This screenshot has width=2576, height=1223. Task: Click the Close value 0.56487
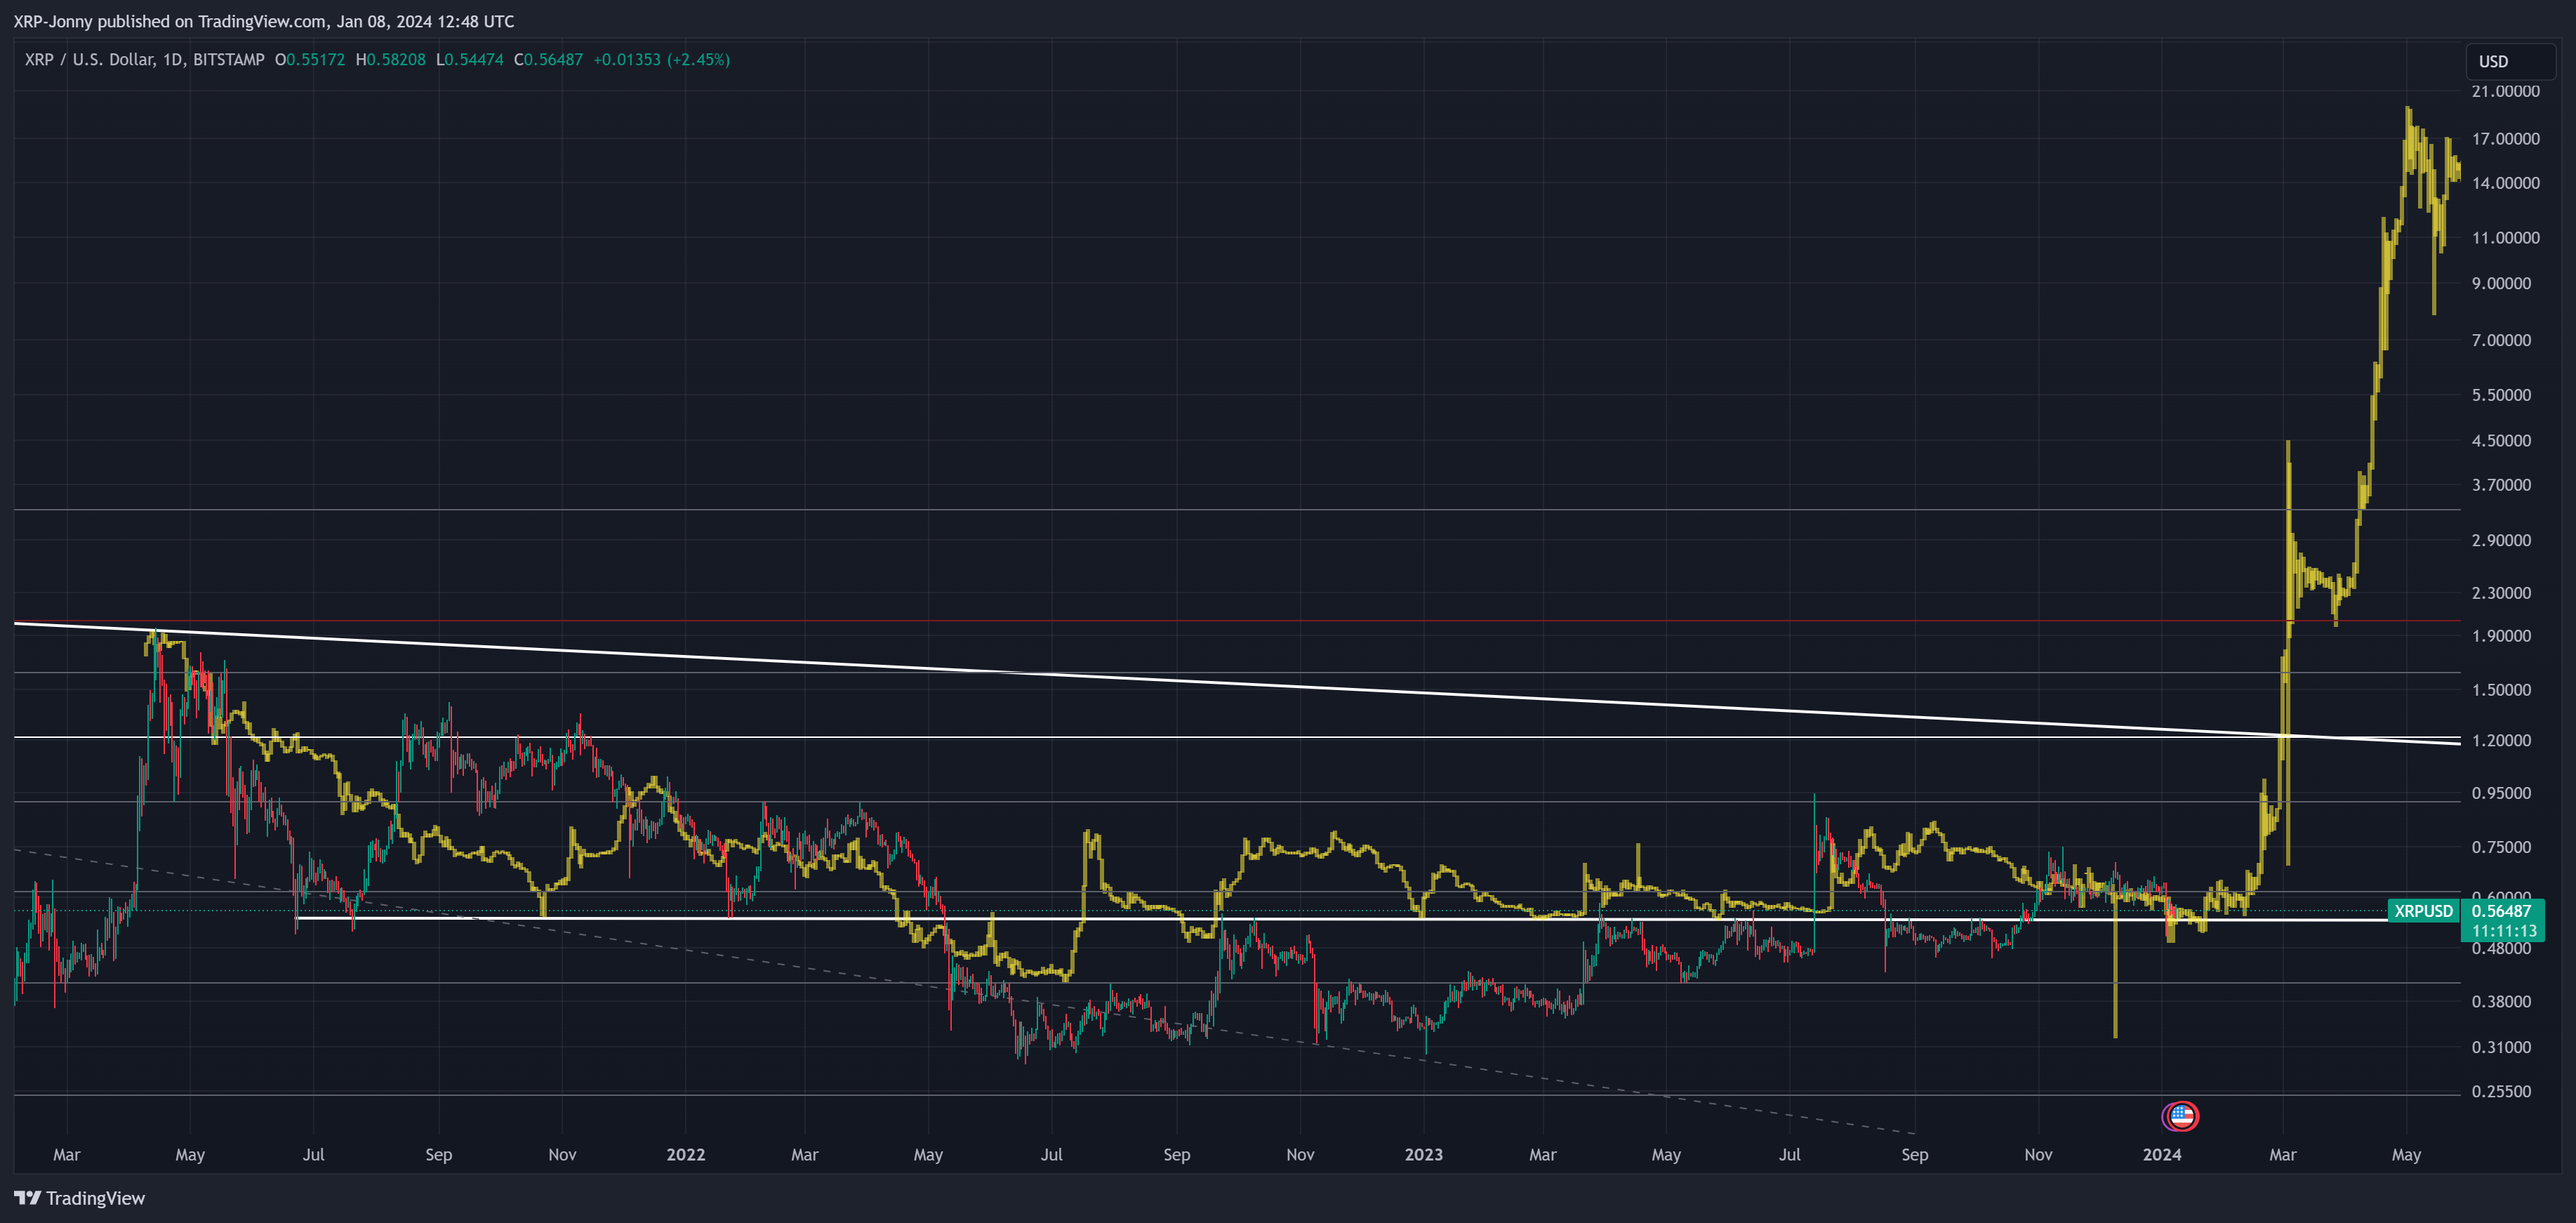coord(554,60)
